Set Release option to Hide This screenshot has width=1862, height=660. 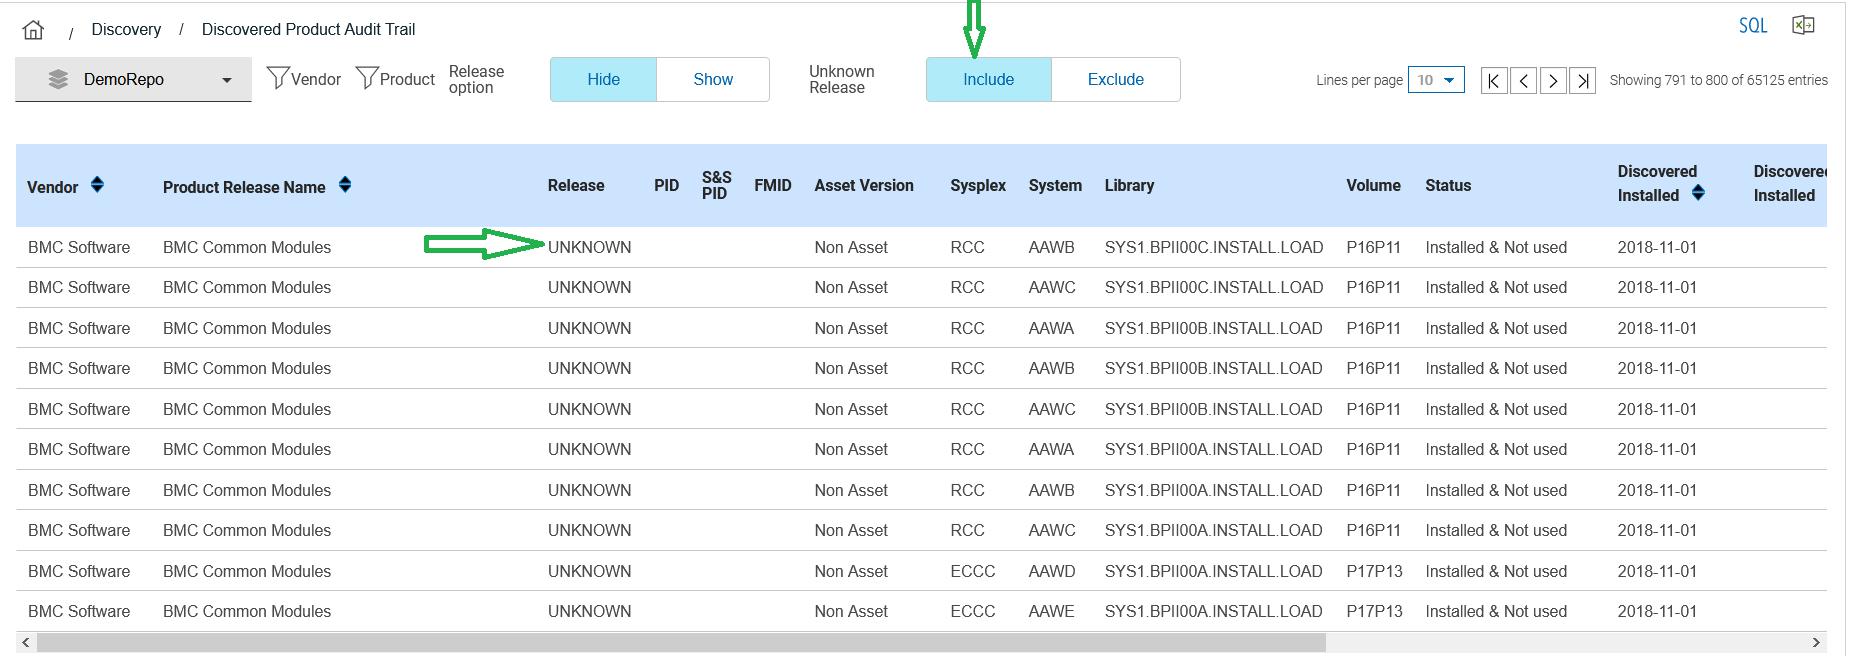(x=603, y=80)
